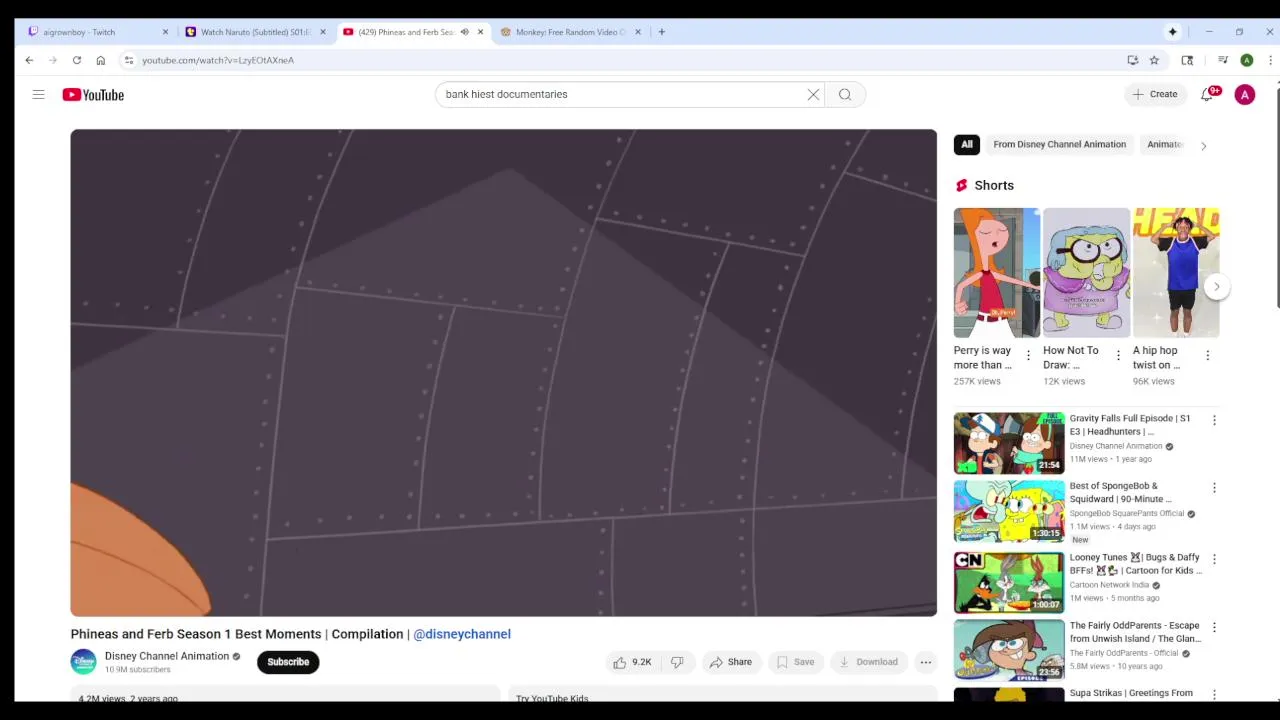Open options for Looney Tunes video
The image size is (1280, 720).
pyautogui.click(x=1214, y=559)
